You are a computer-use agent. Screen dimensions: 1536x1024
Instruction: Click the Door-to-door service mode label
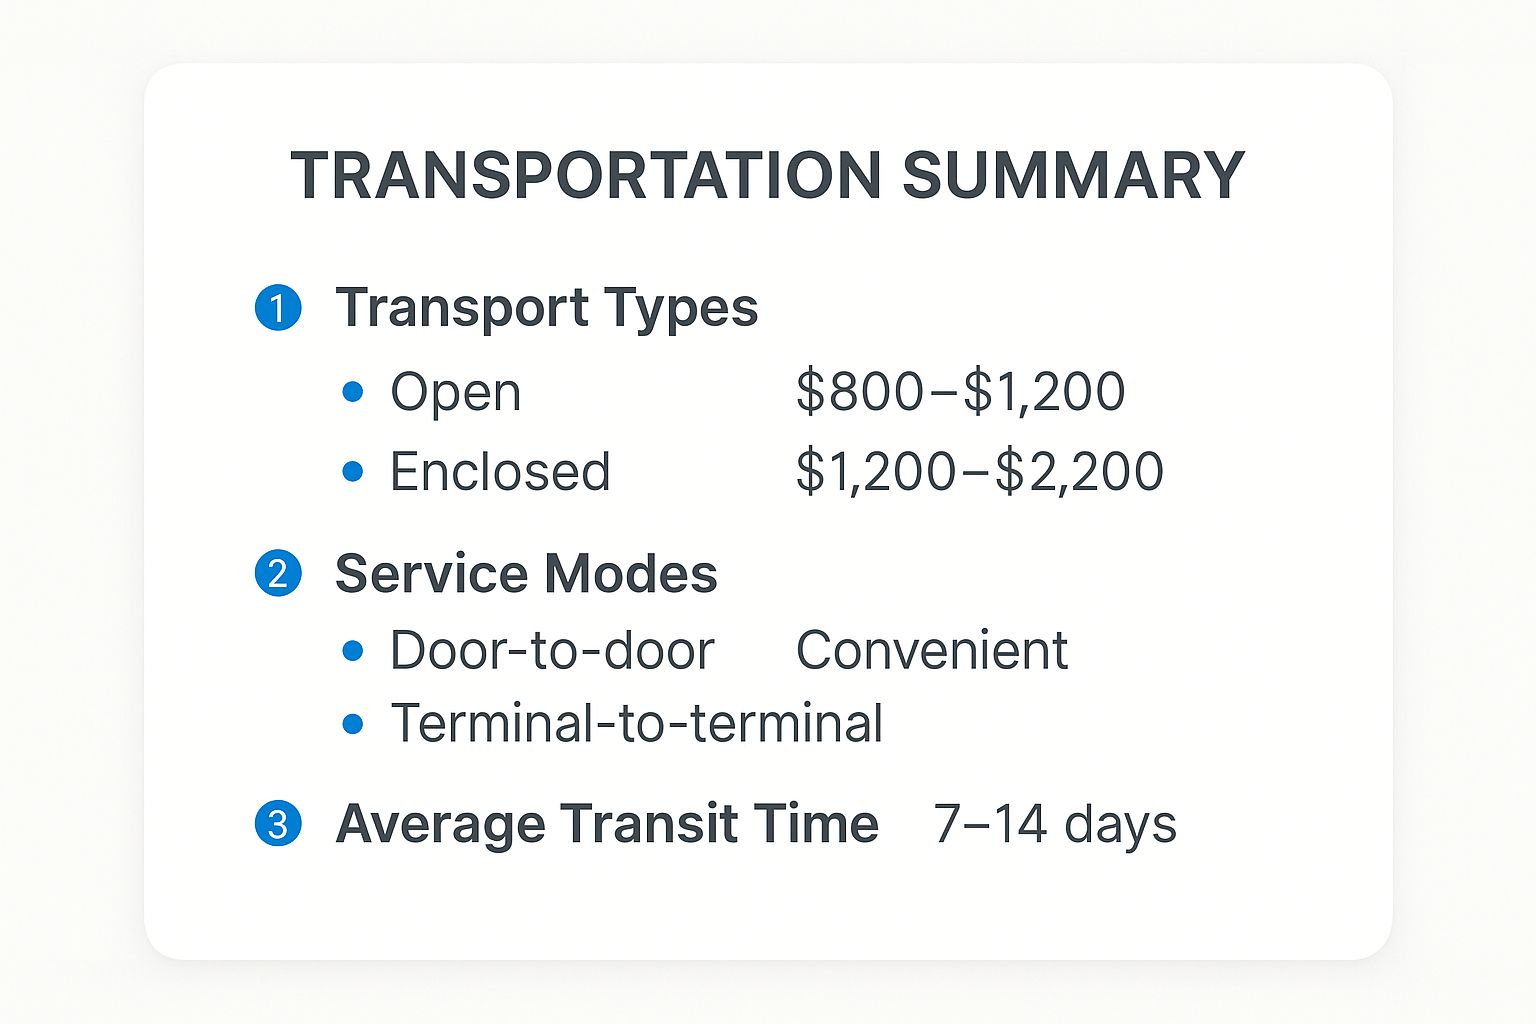point(552,651)
